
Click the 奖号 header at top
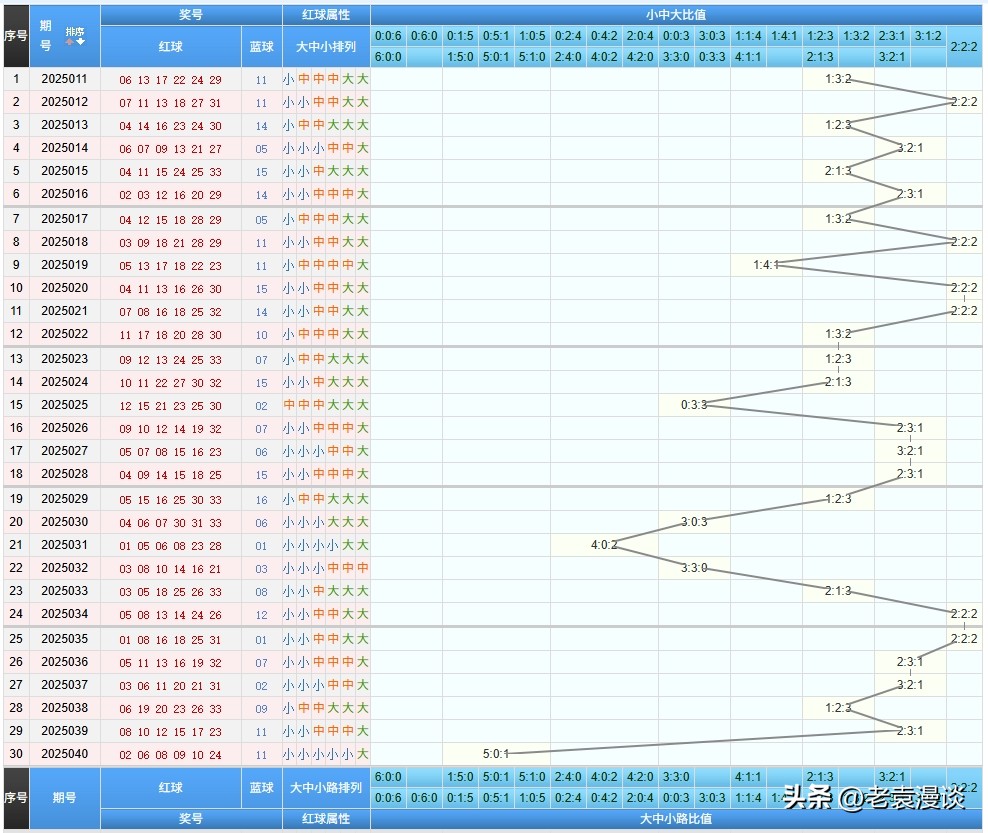click(190, 15)
